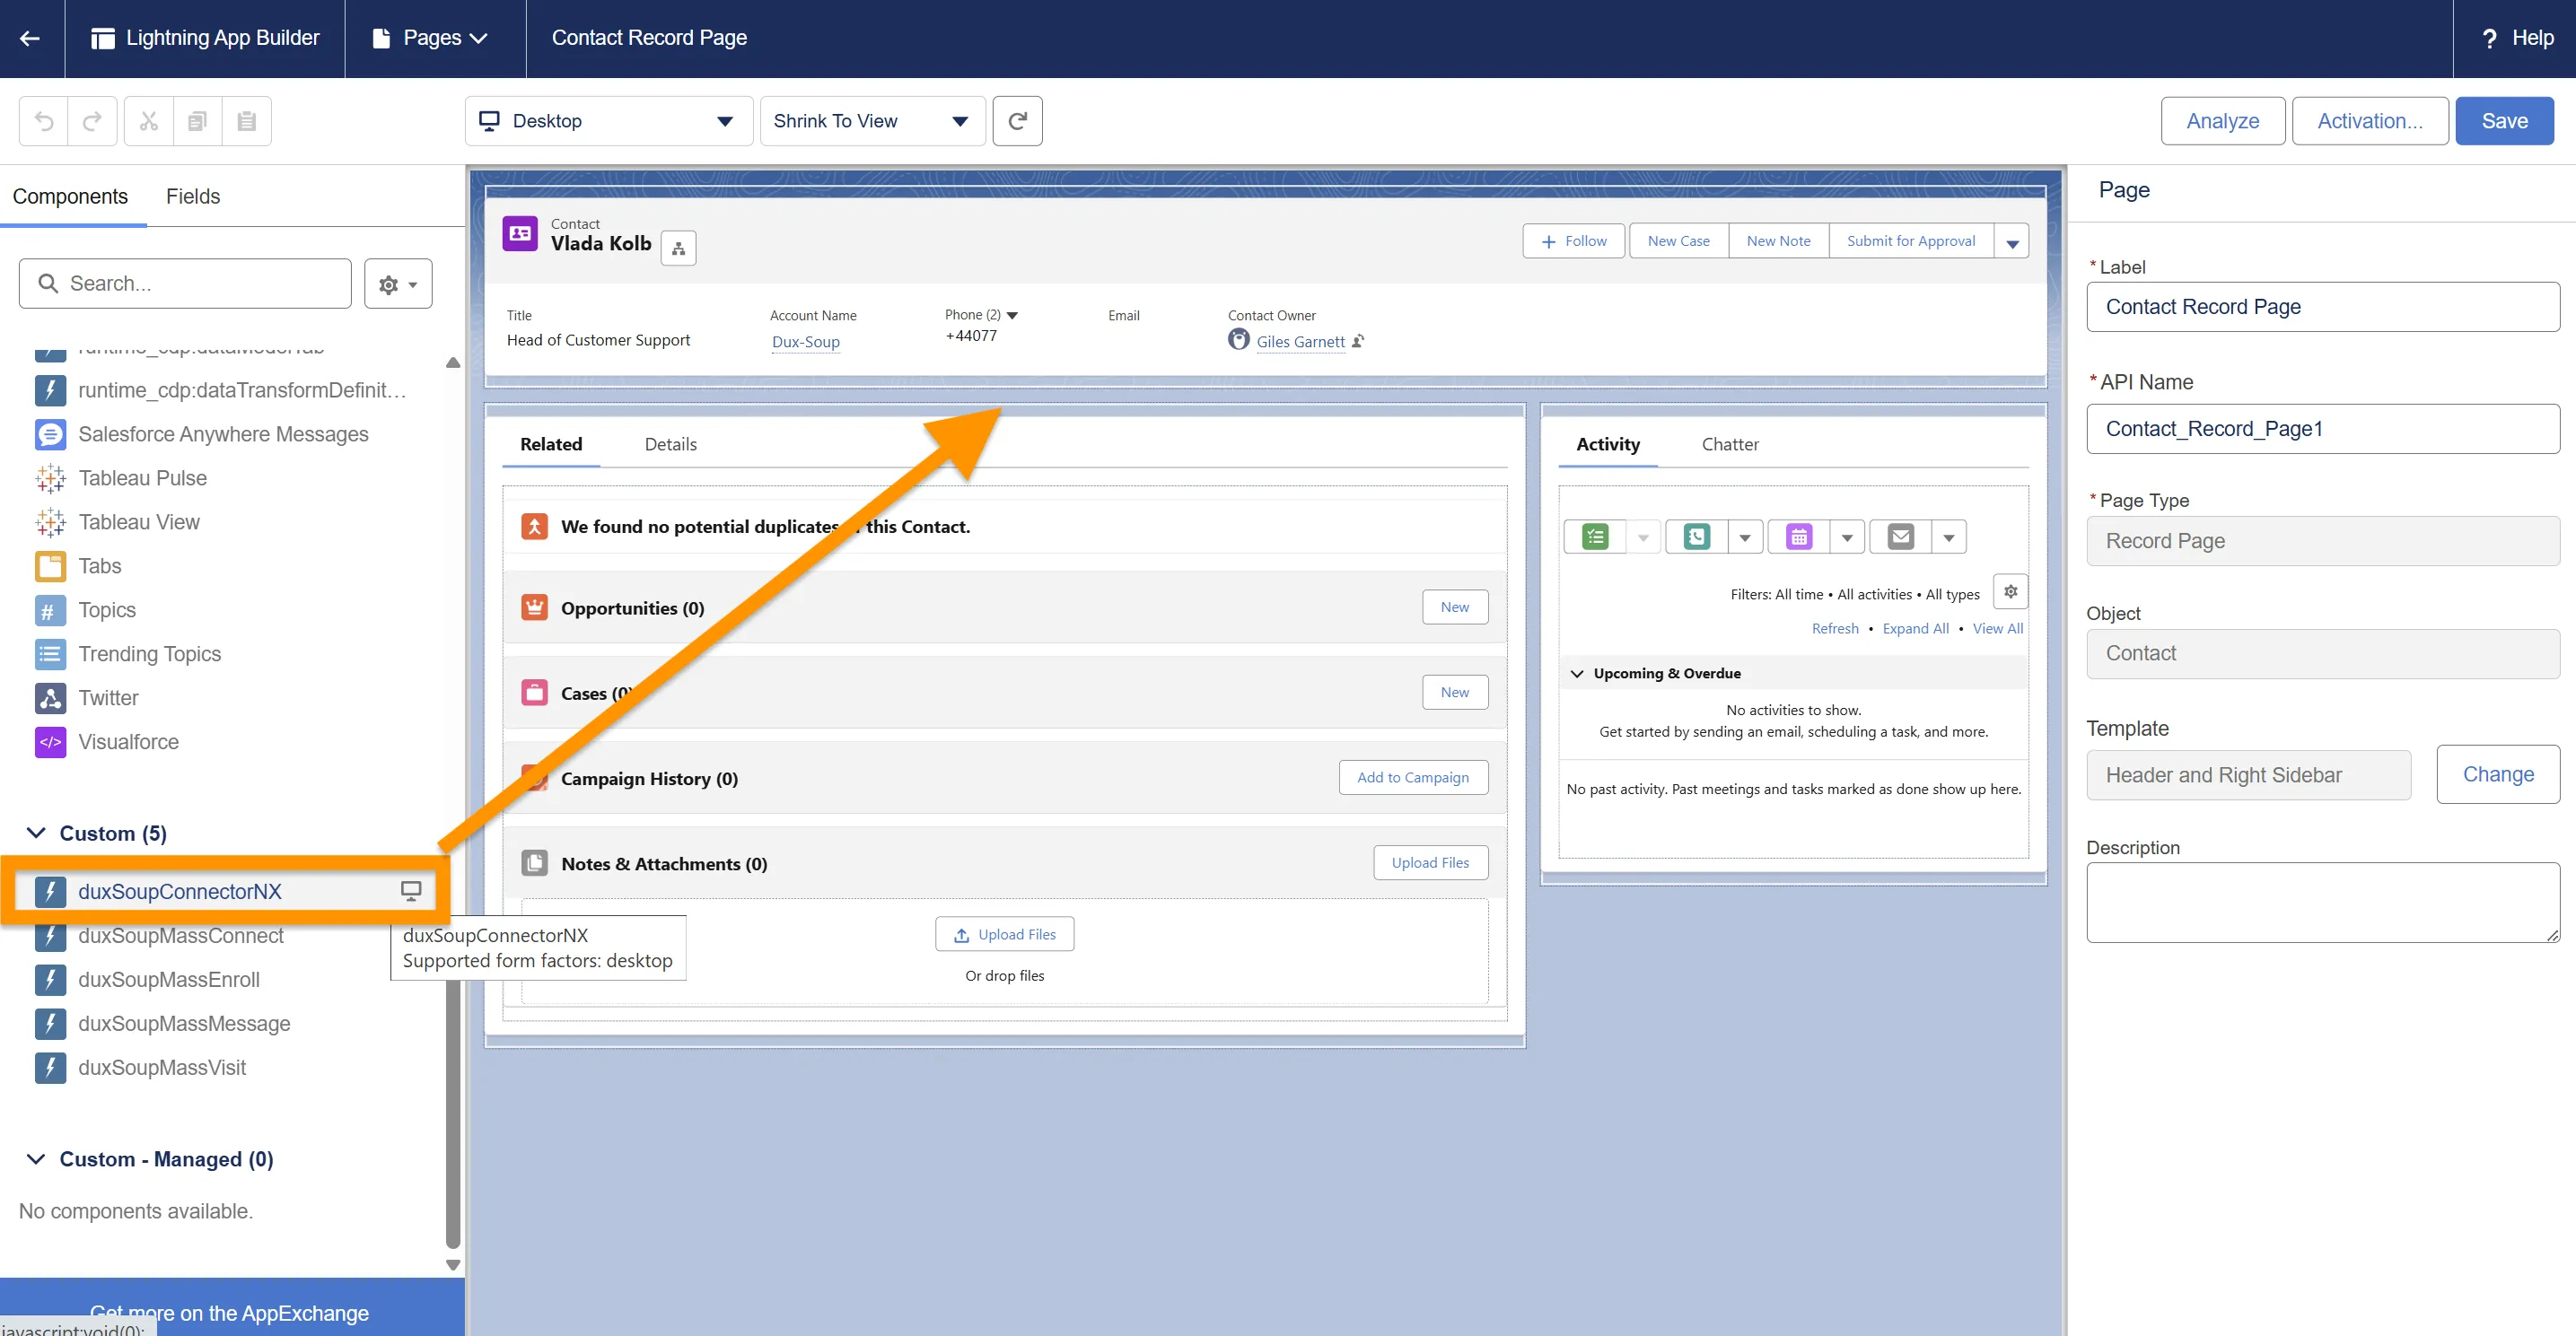
Task: Open the Shrink To View zoom dropdown
Action: 872,121
